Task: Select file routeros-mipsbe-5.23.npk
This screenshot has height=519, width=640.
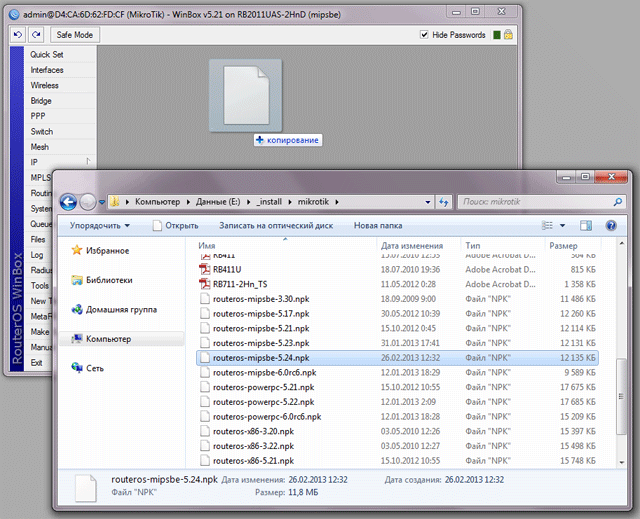Action: click(x=261, y=343)
